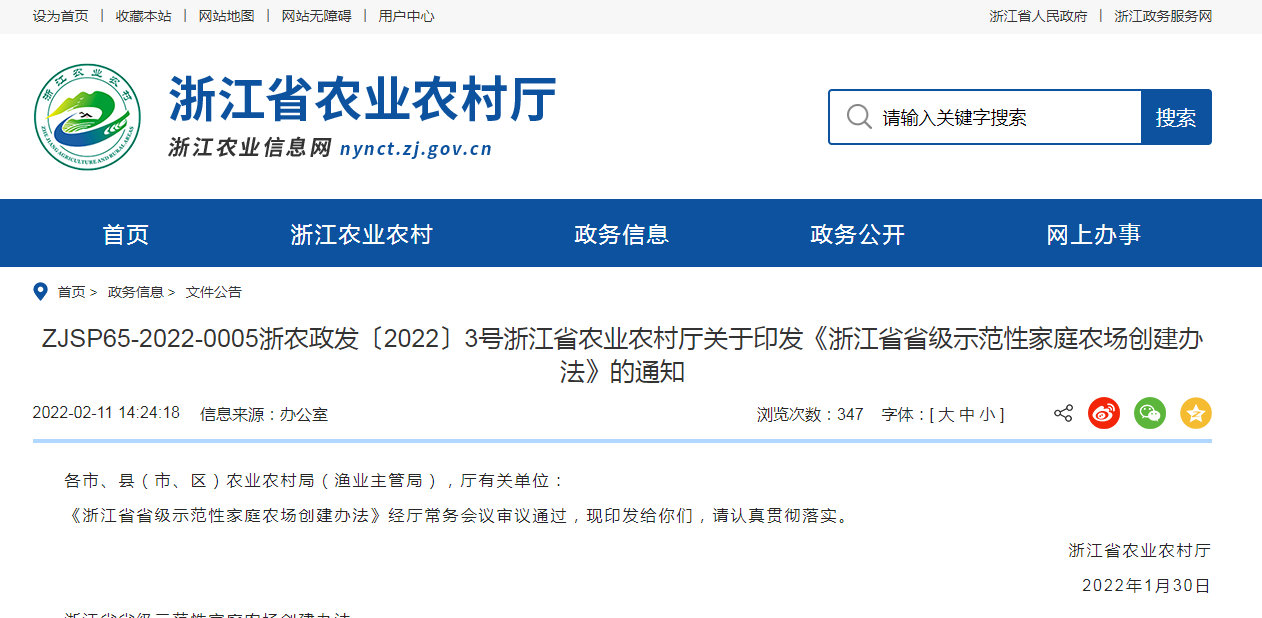Open the 浙江农业农村 navigation menu
This screenshot has height=618, width=1262.
(x=361, y=234)
